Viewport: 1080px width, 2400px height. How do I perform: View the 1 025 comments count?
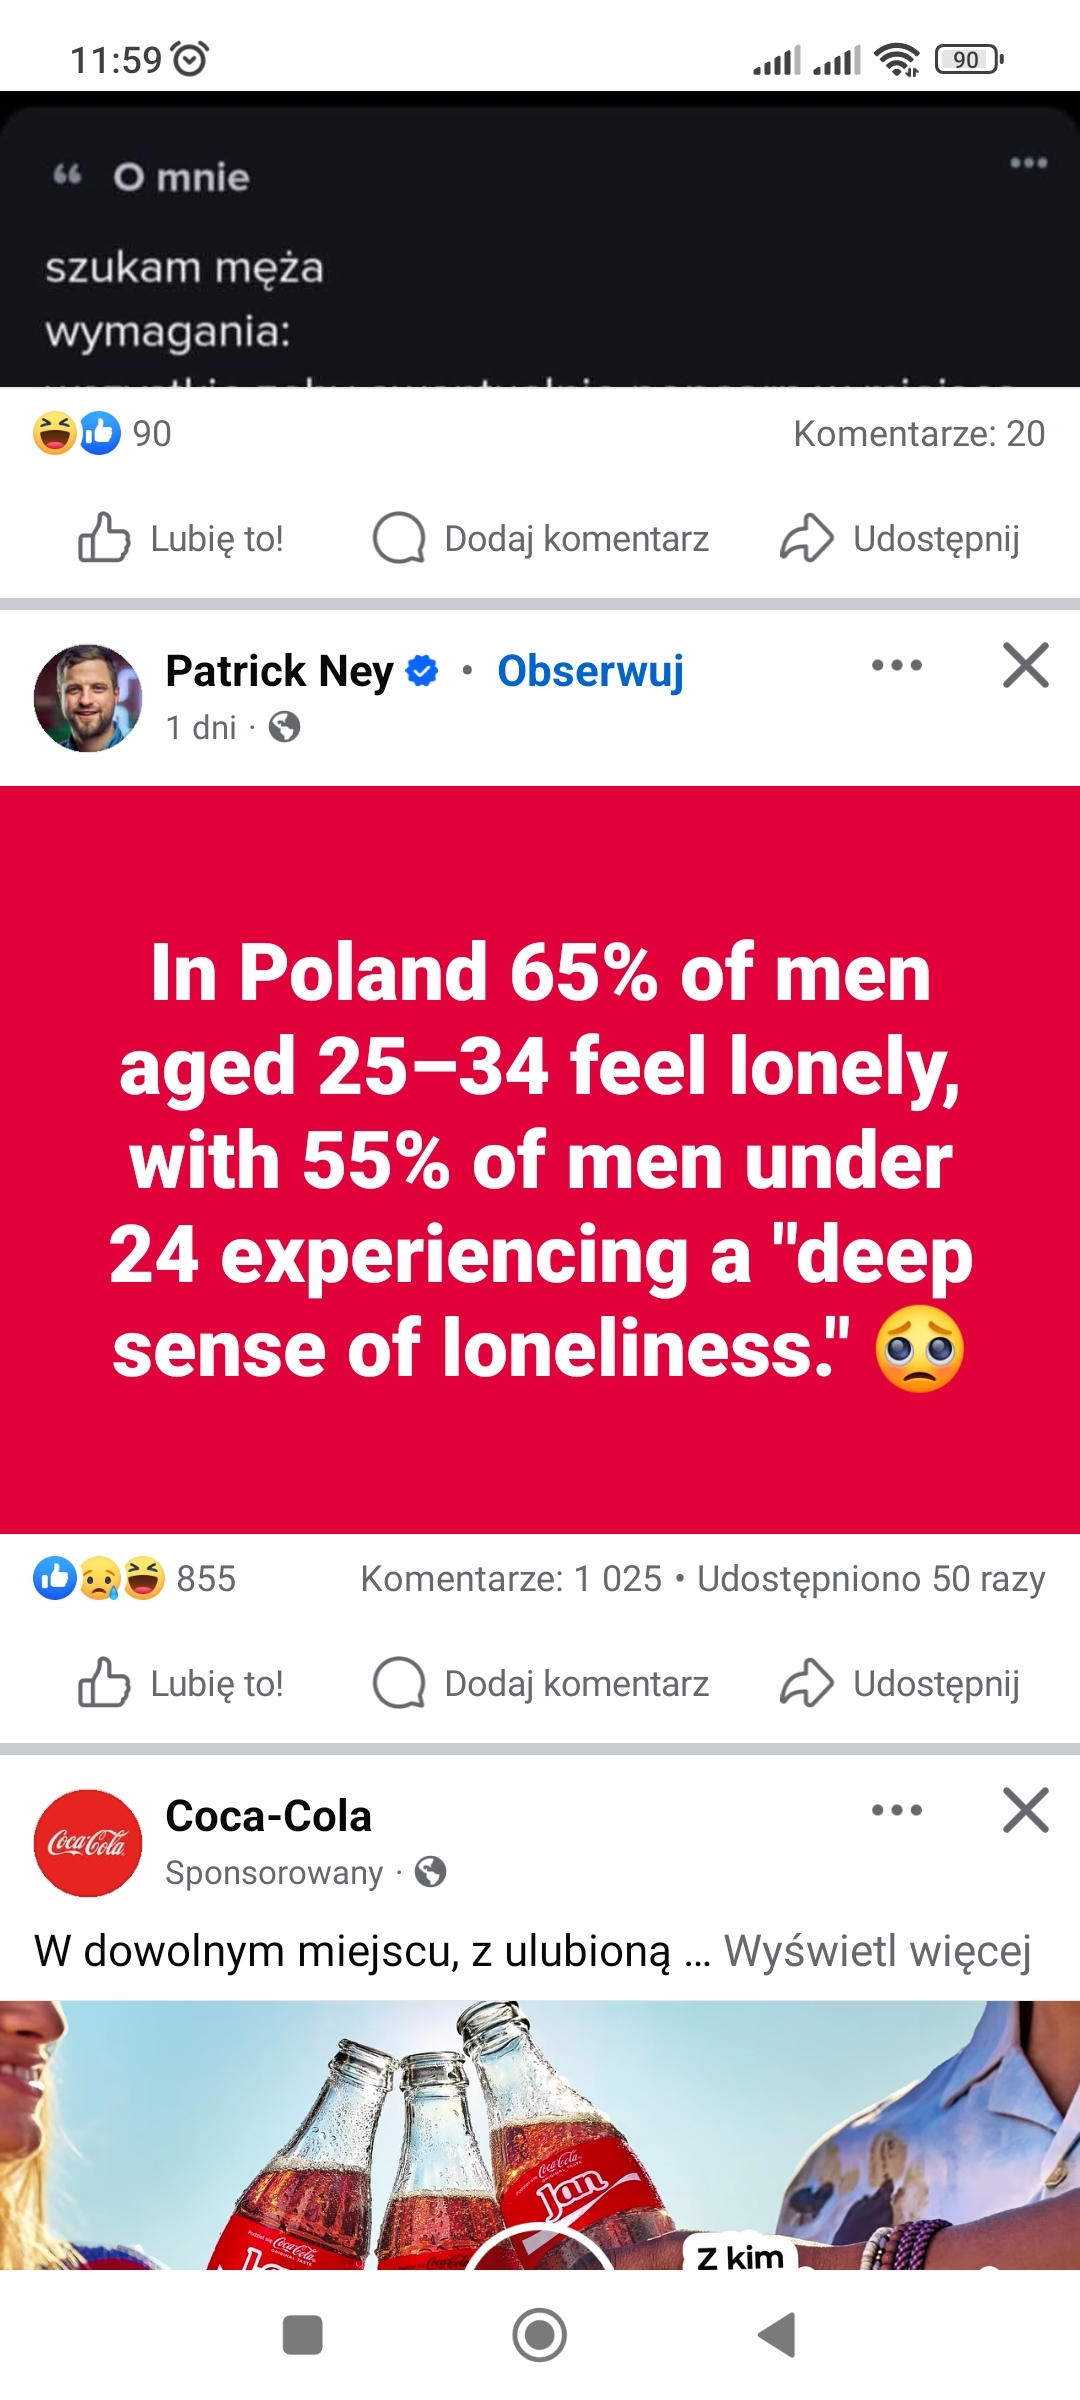(512, 1579)
